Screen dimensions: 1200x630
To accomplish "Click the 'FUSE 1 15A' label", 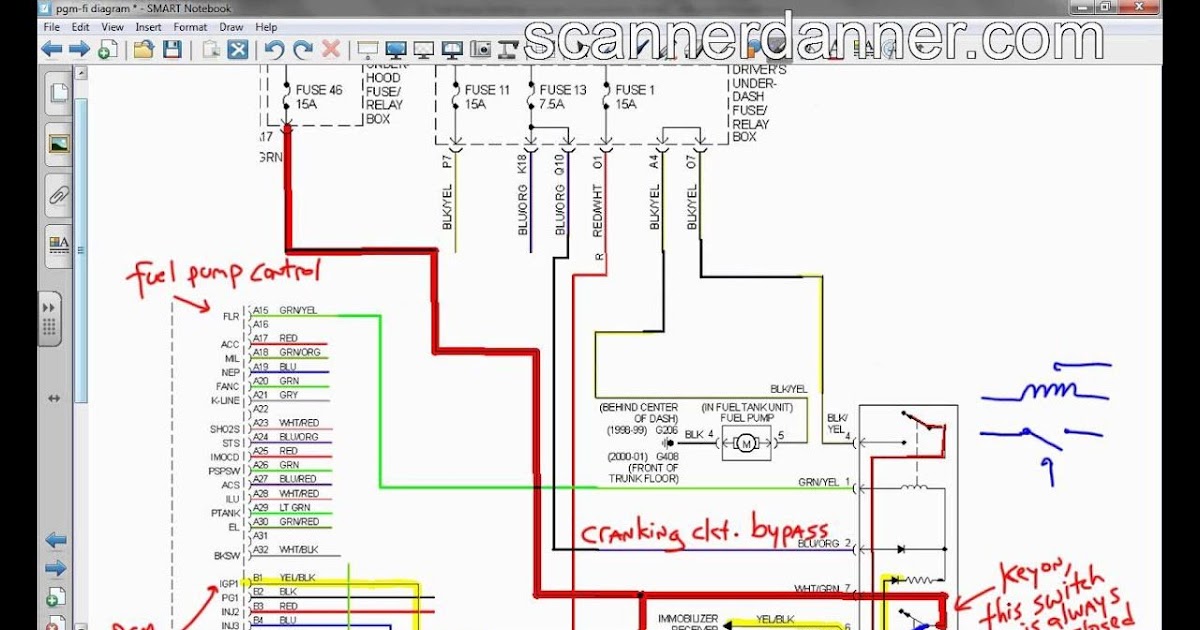I will tap(635, 97).
